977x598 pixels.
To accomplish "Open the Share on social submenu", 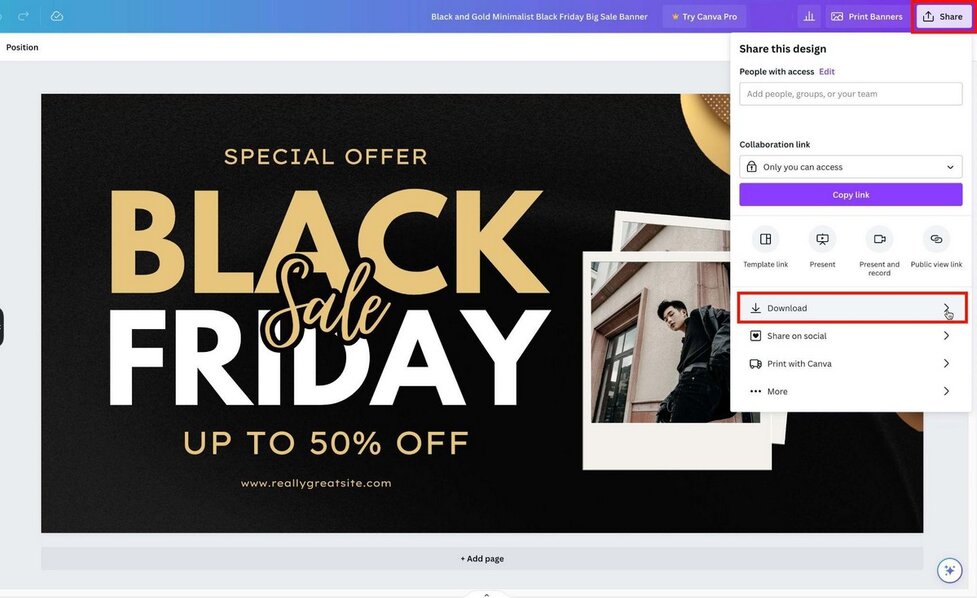I will (x=850, y=336).
